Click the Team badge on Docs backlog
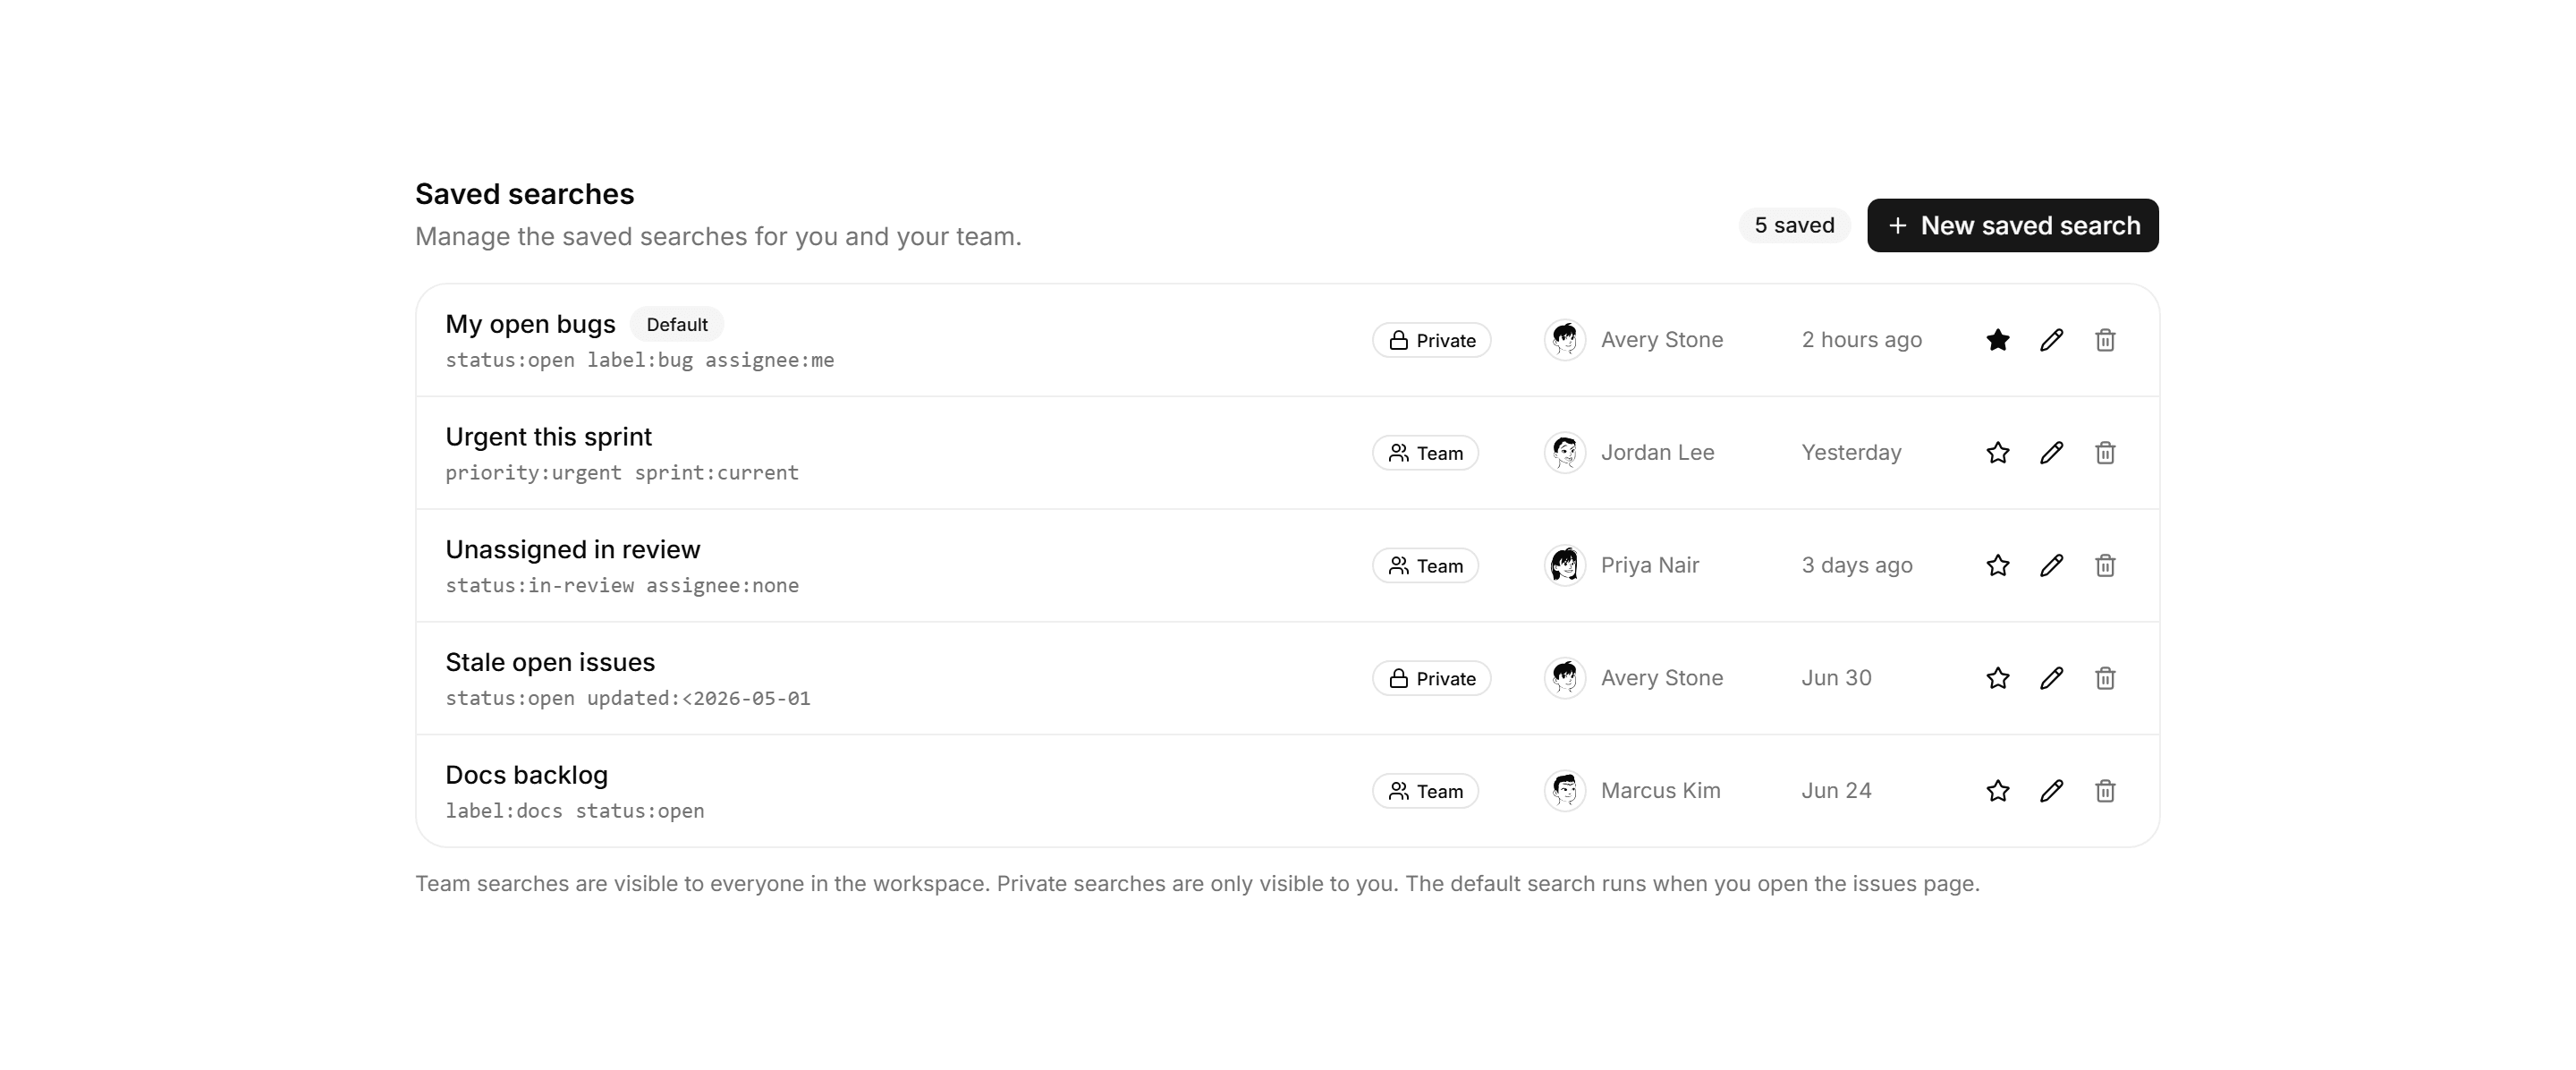 tap(1425, 791)
